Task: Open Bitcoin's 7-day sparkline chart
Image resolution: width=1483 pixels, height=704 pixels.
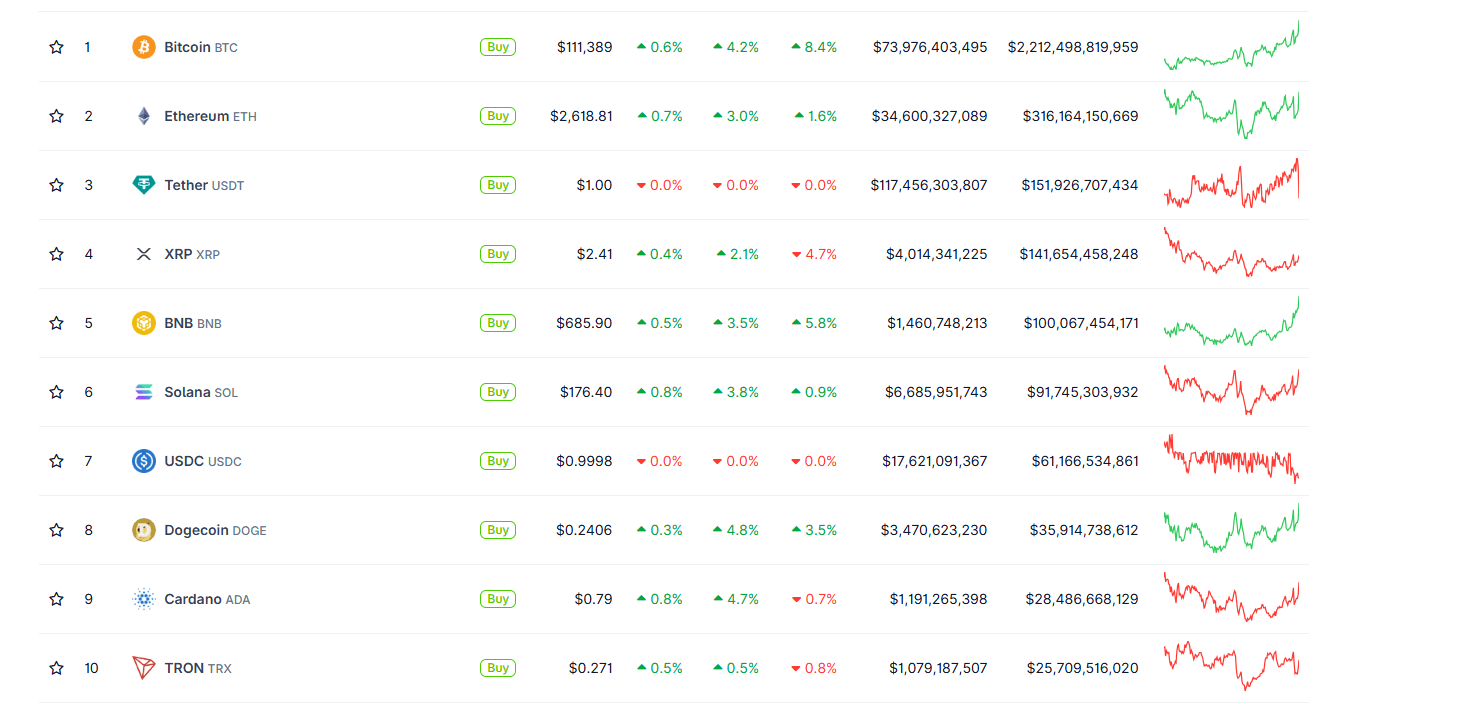Action: click(1232, 46)
